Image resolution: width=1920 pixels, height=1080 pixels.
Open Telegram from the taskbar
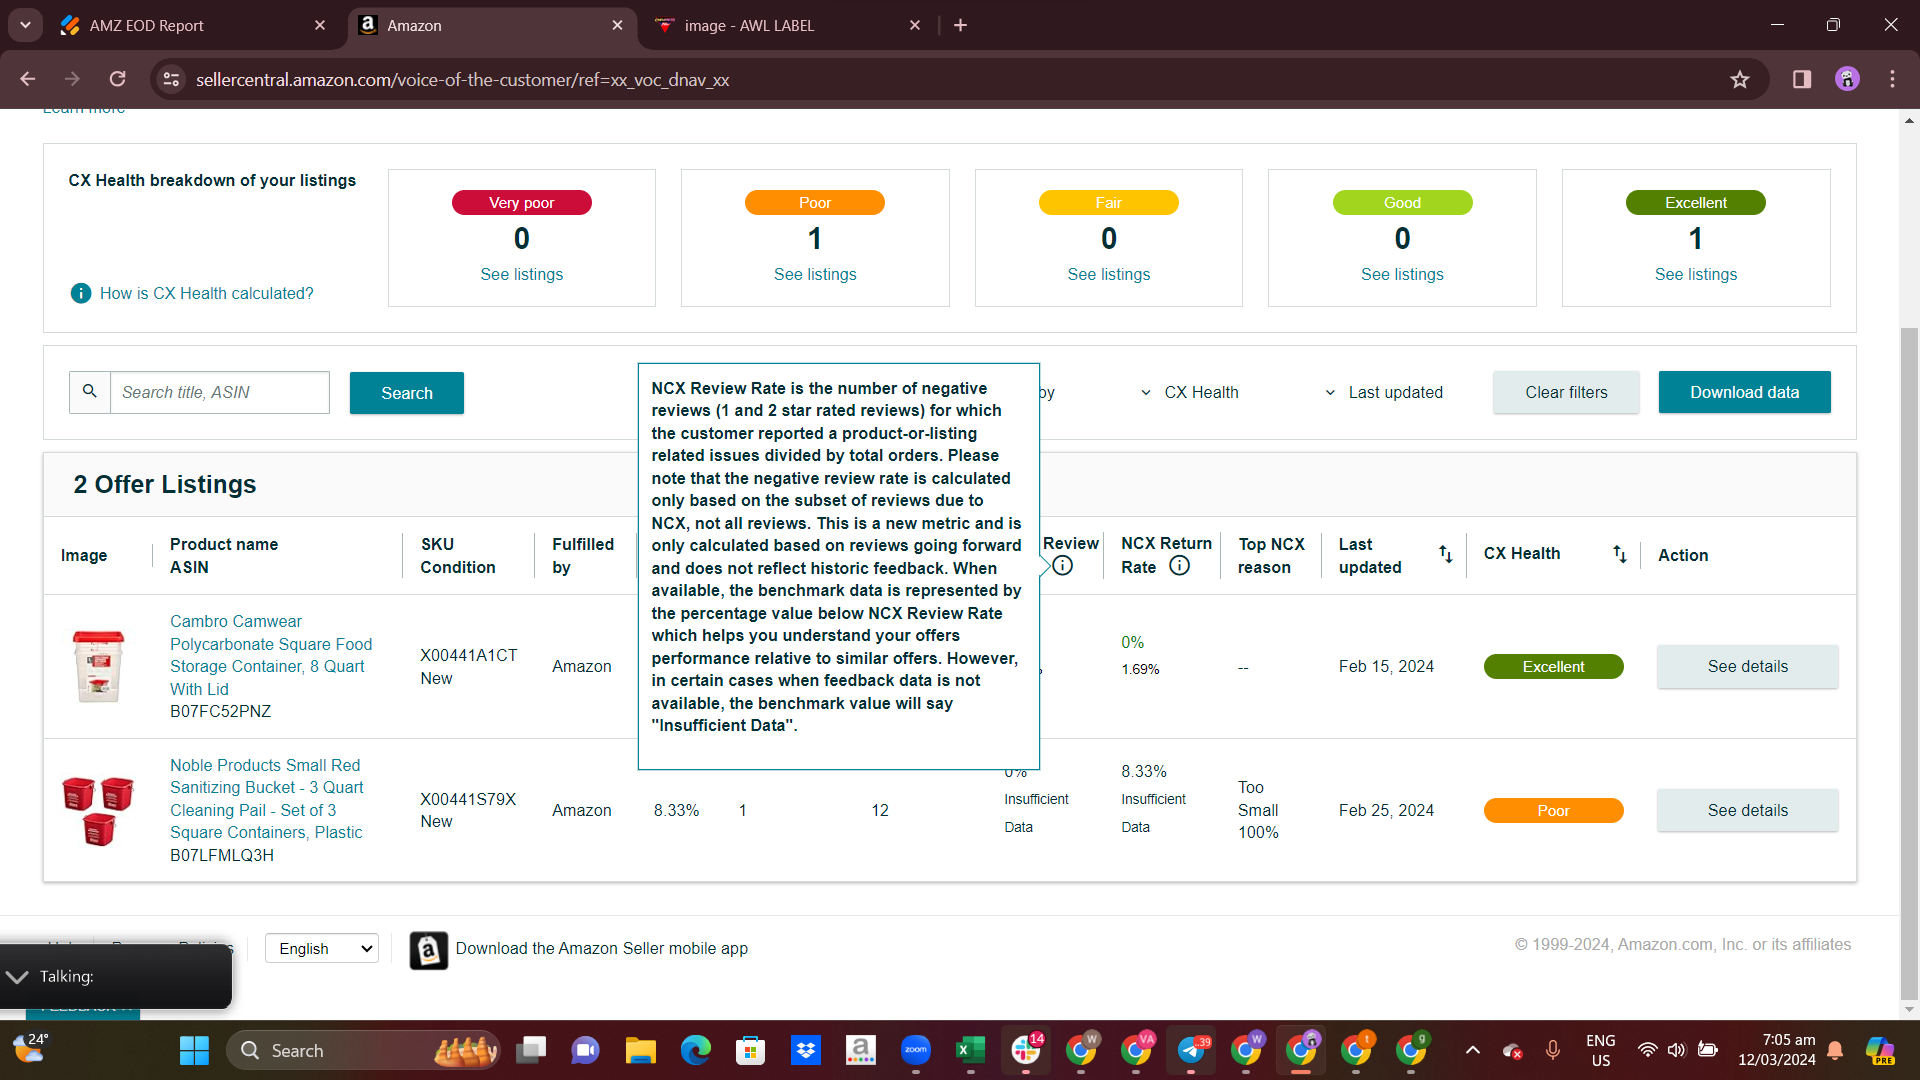[x=1190, y=1050]
